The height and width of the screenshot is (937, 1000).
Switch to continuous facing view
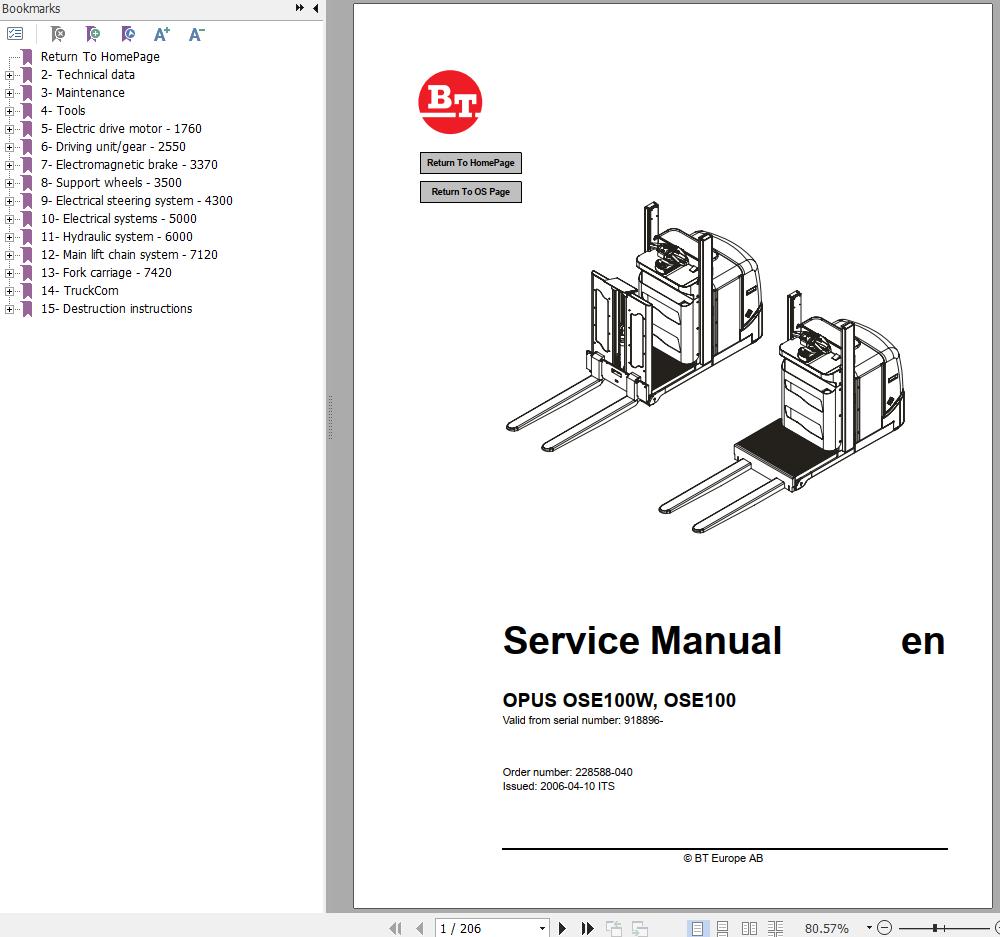point(776,928)
